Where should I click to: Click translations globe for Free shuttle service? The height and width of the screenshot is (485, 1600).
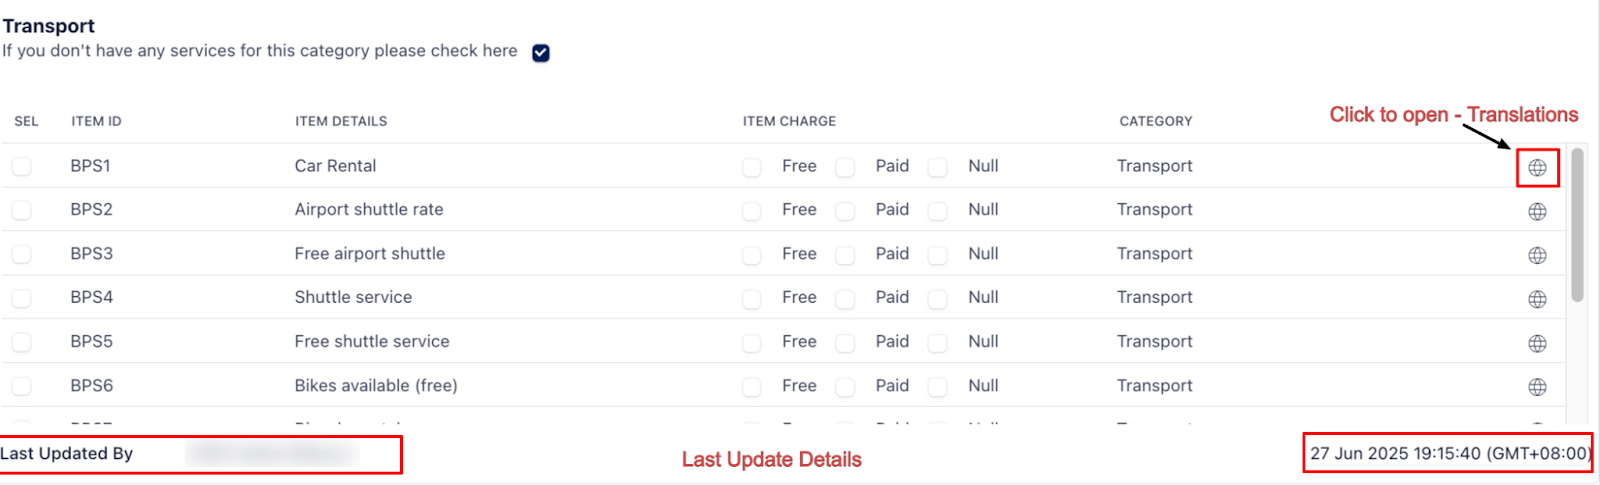tap(1537, 343)
